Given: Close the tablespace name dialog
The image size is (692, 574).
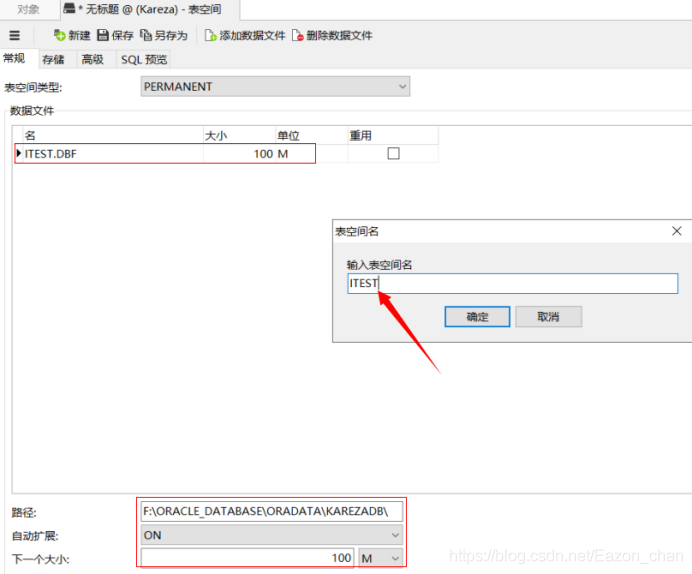Looking at the screenshot, I should [677, 231].
